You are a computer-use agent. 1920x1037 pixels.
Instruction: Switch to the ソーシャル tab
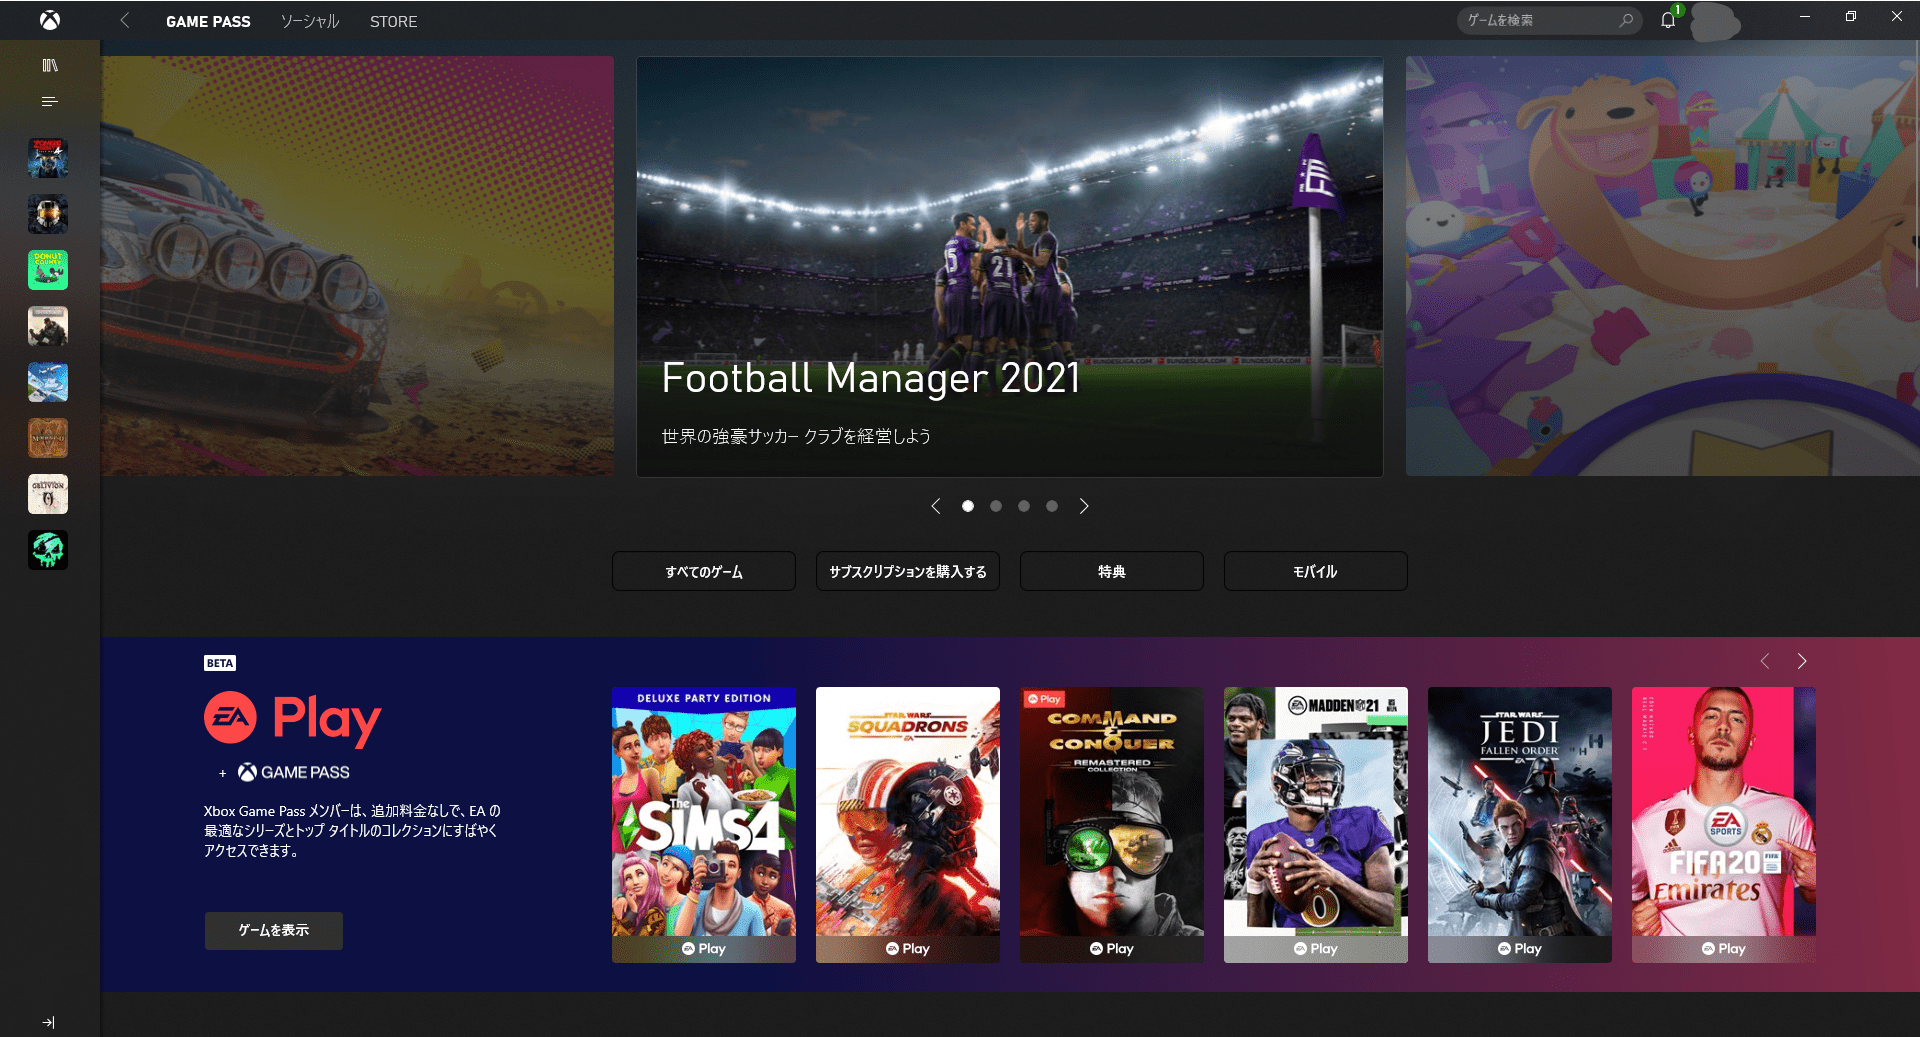click(x=310, y=21)
